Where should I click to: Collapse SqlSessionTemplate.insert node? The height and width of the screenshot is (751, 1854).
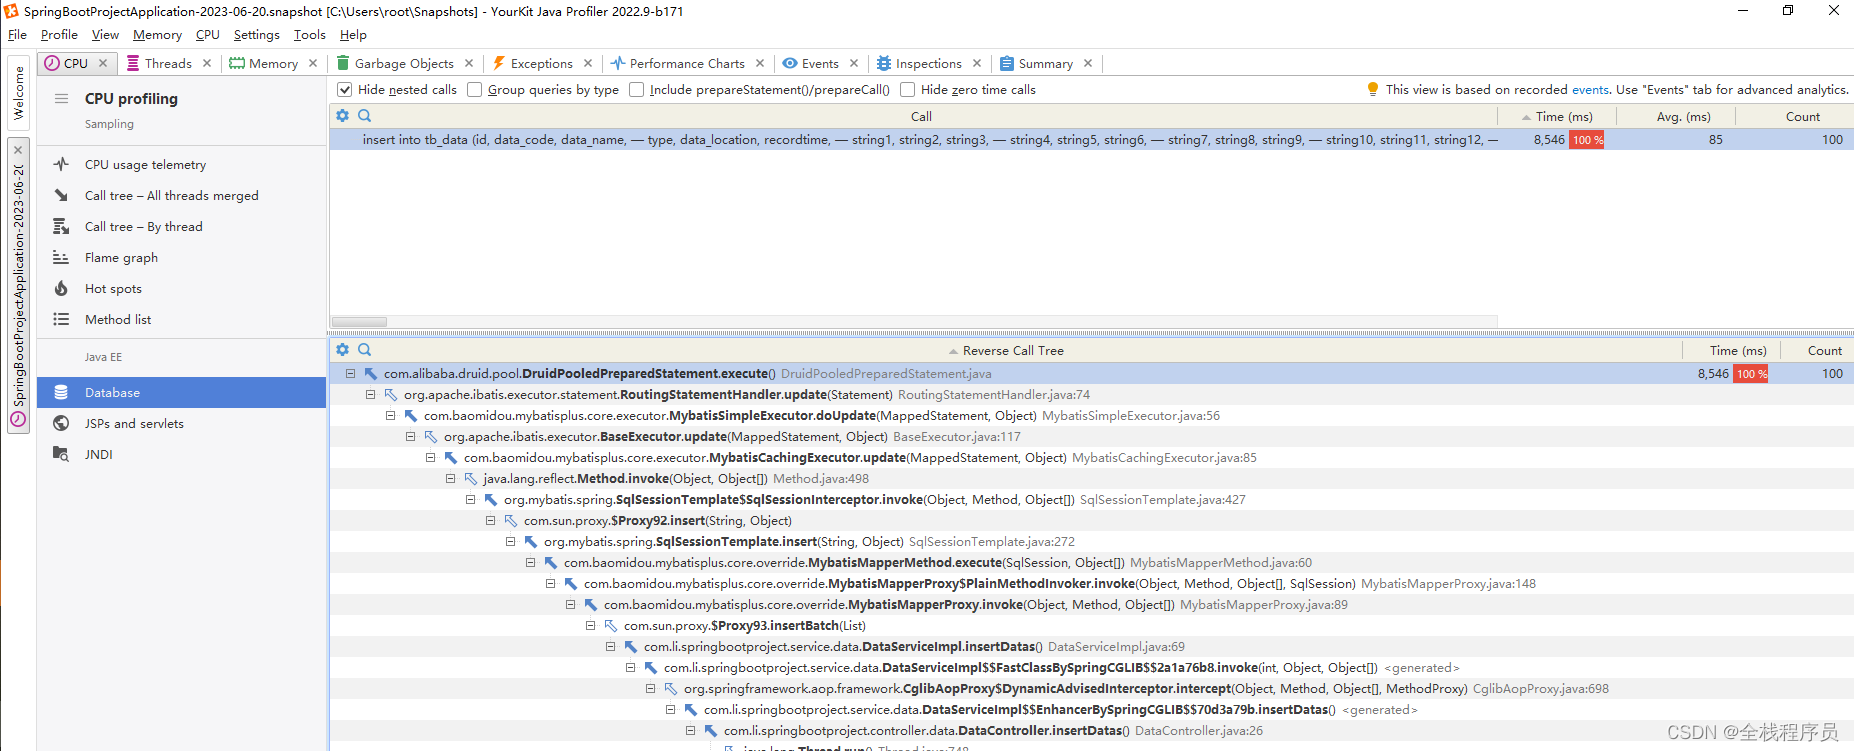tap(511, 541)
